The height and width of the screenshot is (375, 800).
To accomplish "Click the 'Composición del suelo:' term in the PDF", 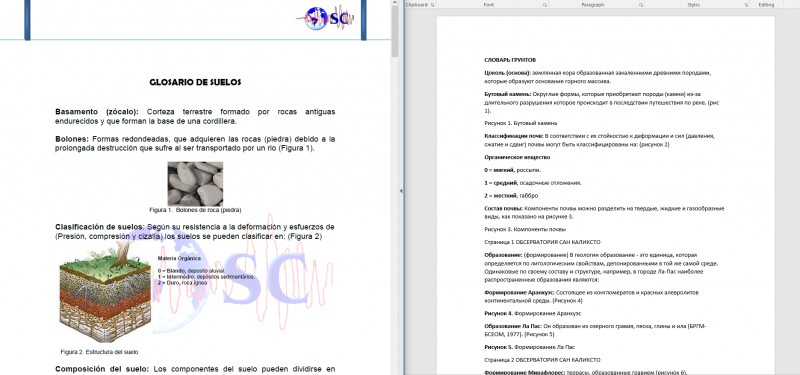I will coord(102,369).
